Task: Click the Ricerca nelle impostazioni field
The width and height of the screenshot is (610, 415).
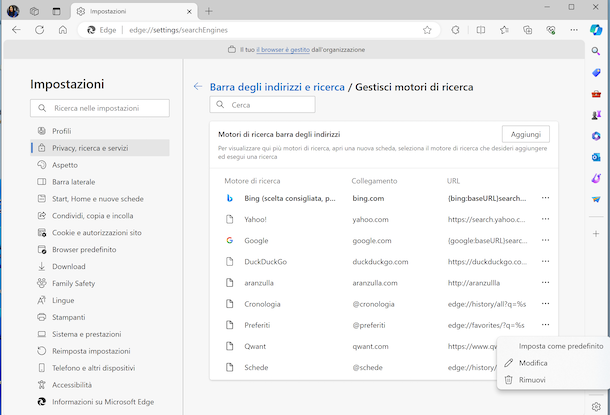Action: (100, 108)
